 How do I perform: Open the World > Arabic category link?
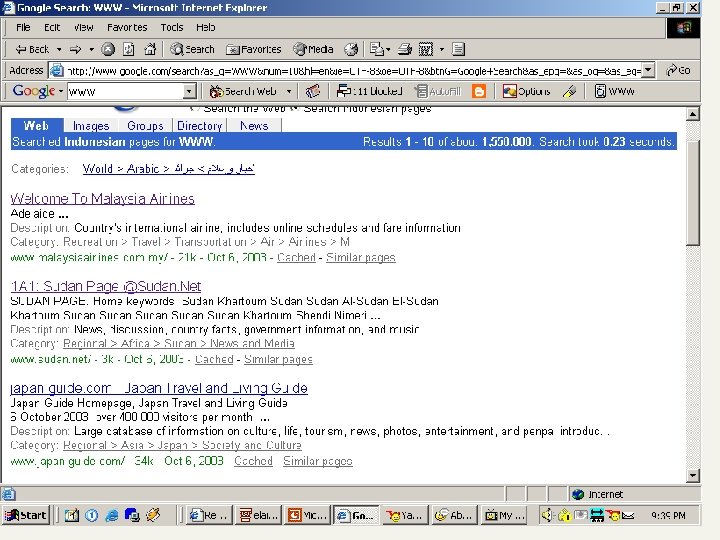click(169, 169)
